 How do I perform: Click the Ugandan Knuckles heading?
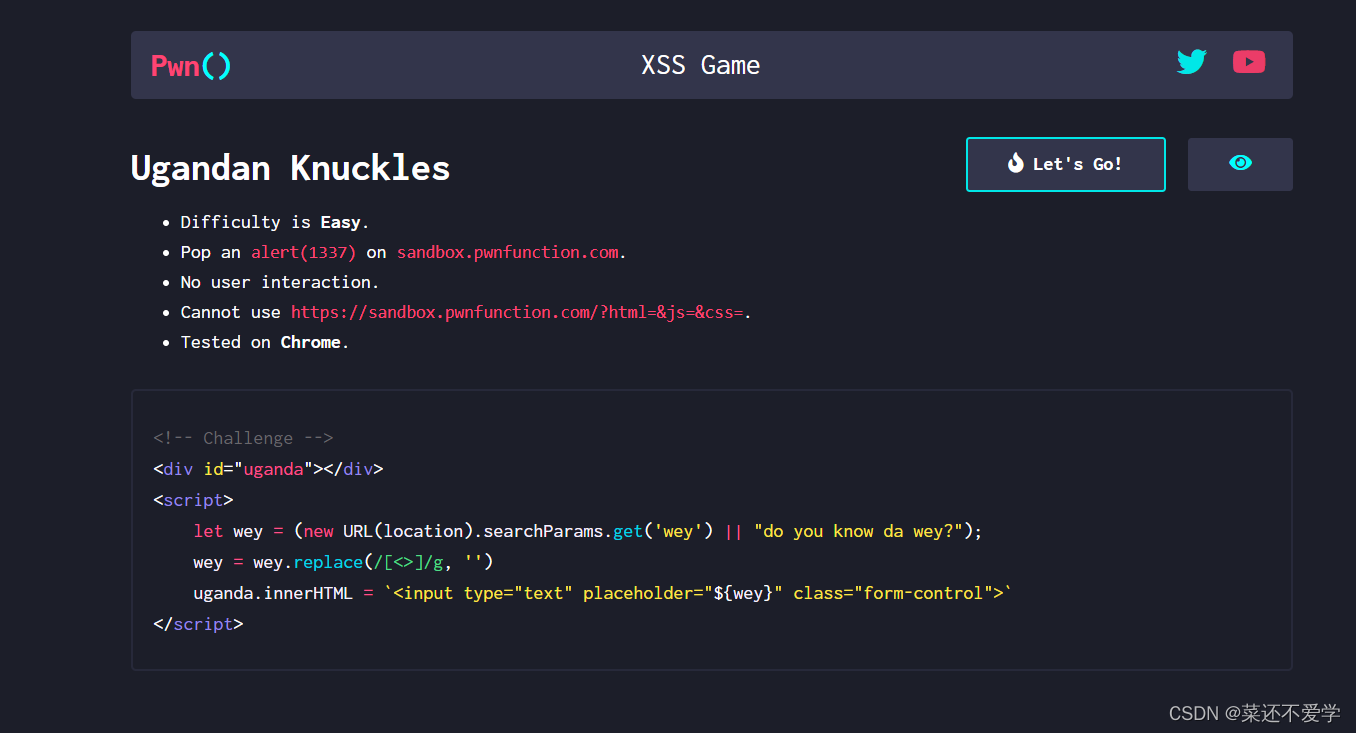tap(290, 168)
